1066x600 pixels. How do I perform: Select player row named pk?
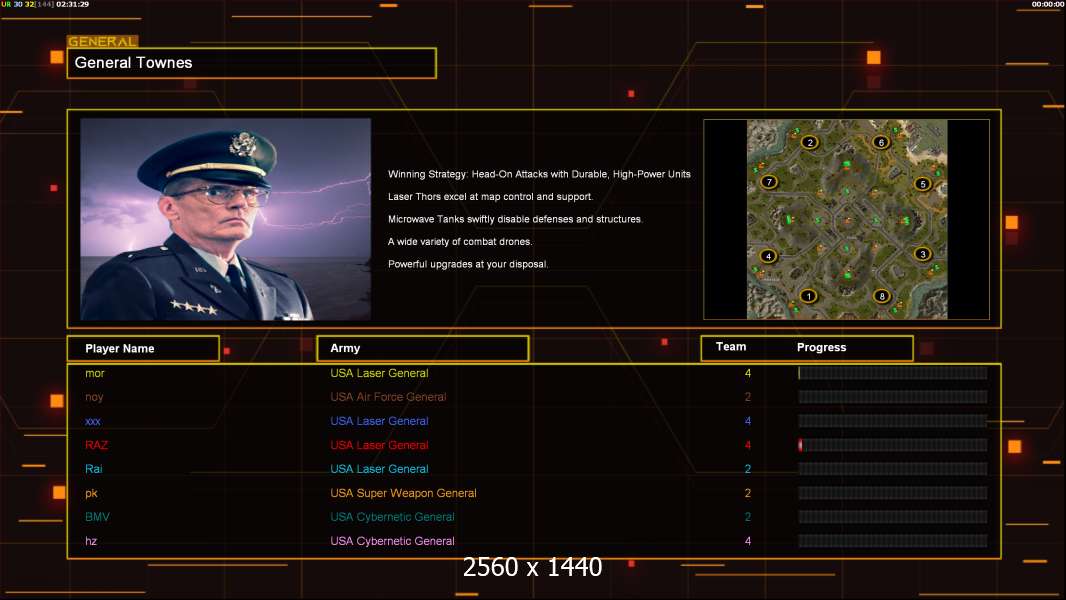coord(534,493)
